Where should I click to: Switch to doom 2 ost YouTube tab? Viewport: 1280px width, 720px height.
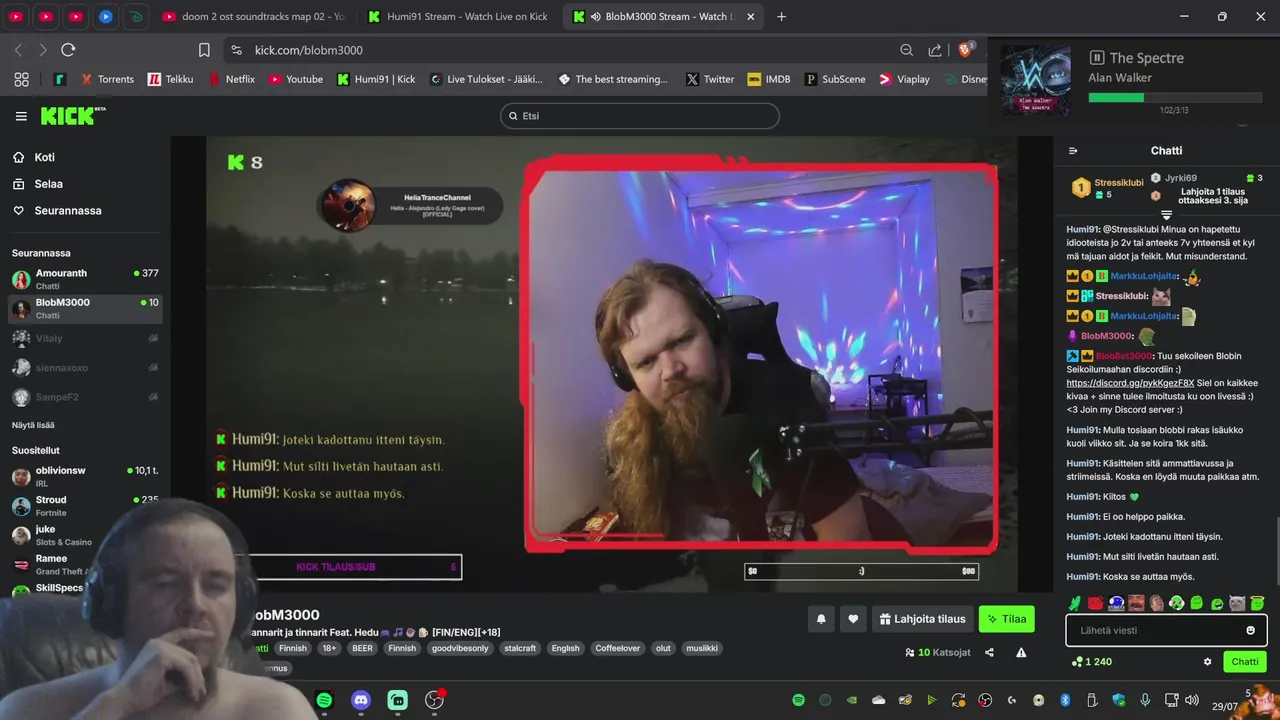253,17
